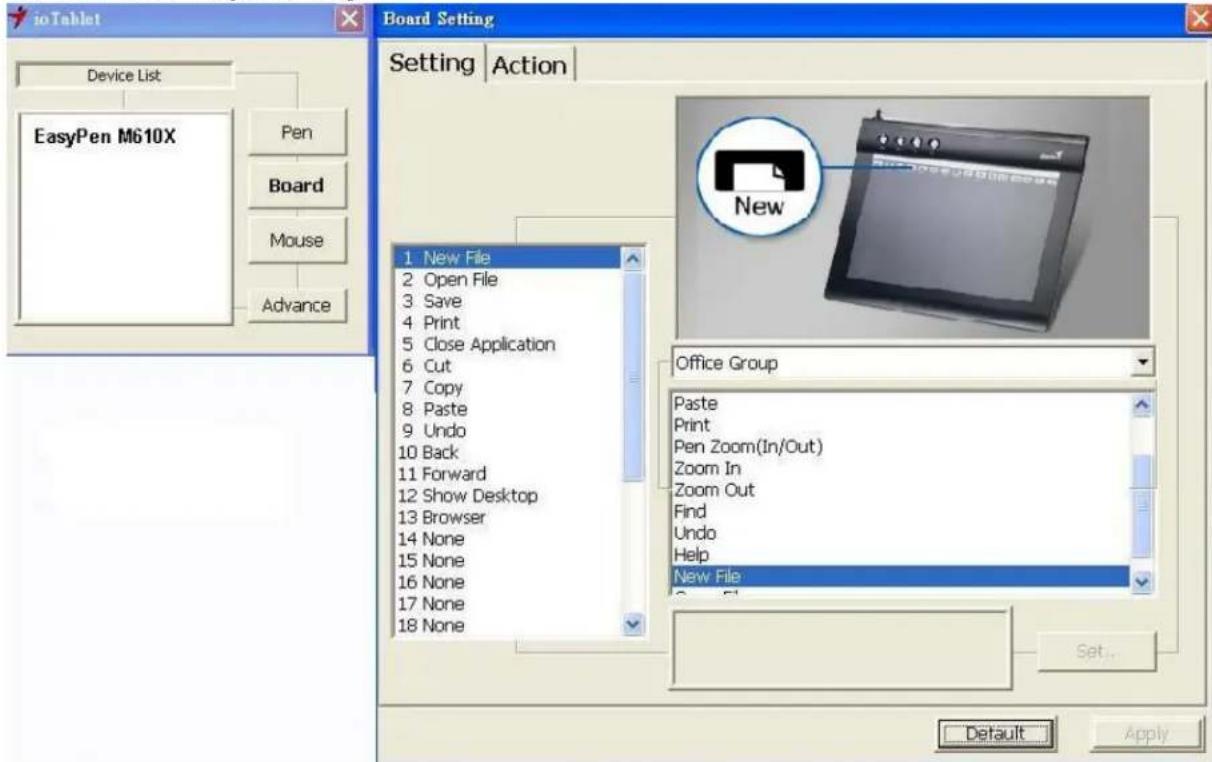Select hotkey 8 Paste
This screenshot has width=1212, height=762.
[x=508, y=409]
